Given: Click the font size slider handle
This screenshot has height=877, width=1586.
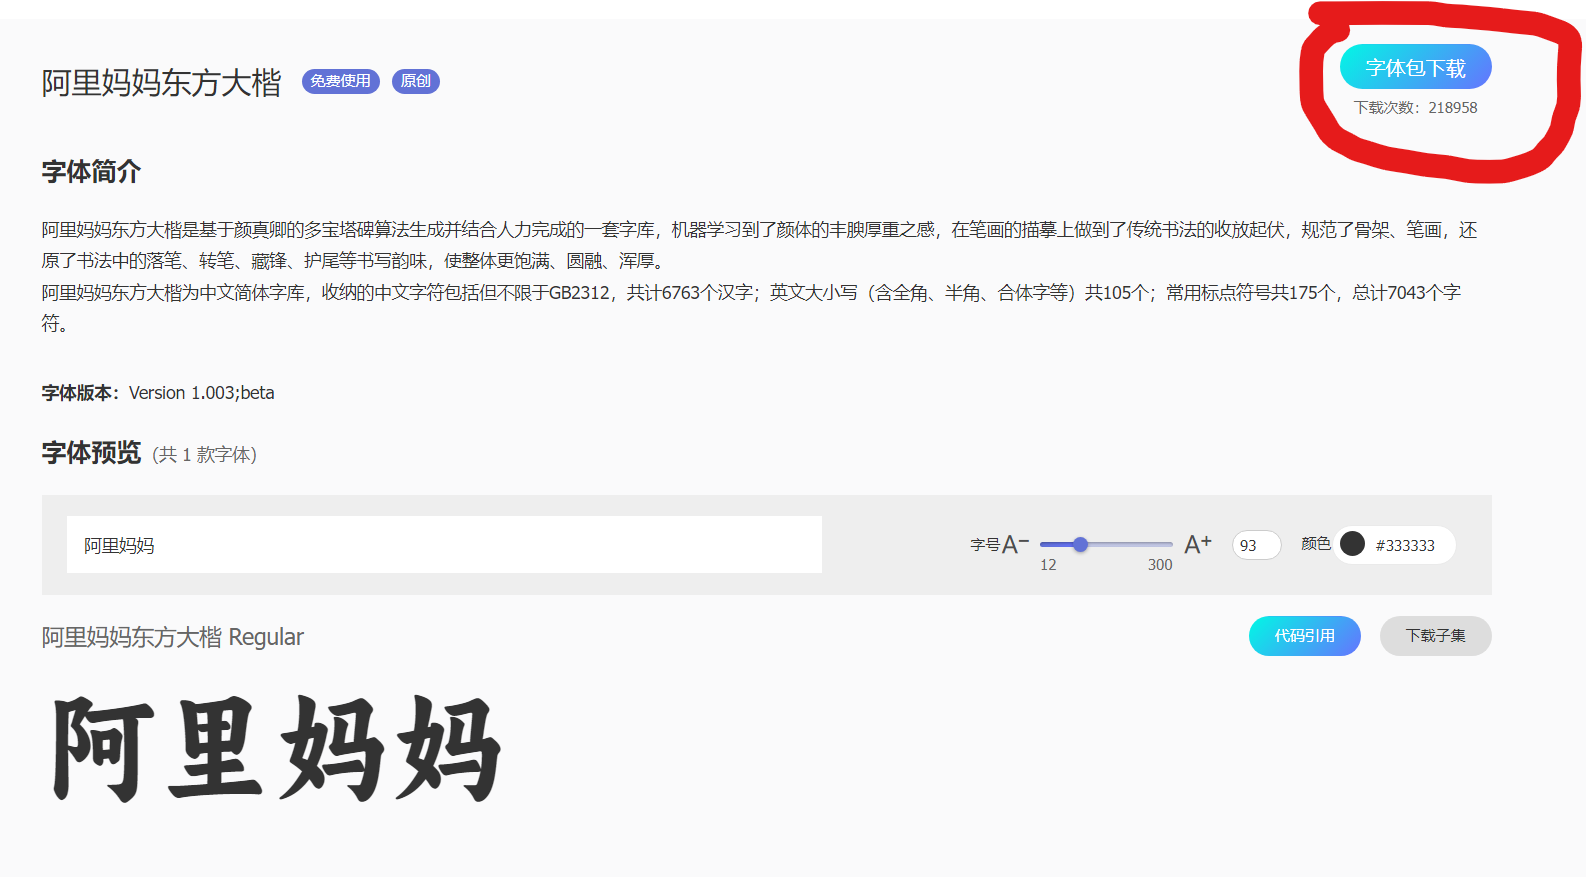Looking at the screenshot, I should (x=1080, y=544).
